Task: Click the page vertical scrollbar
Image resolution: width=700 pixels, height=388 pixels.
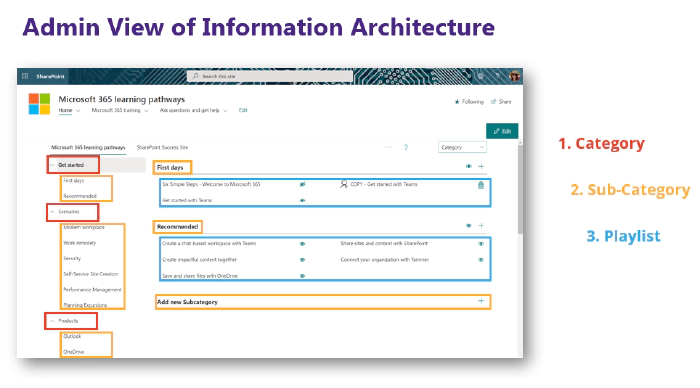Action: point(520,188)
